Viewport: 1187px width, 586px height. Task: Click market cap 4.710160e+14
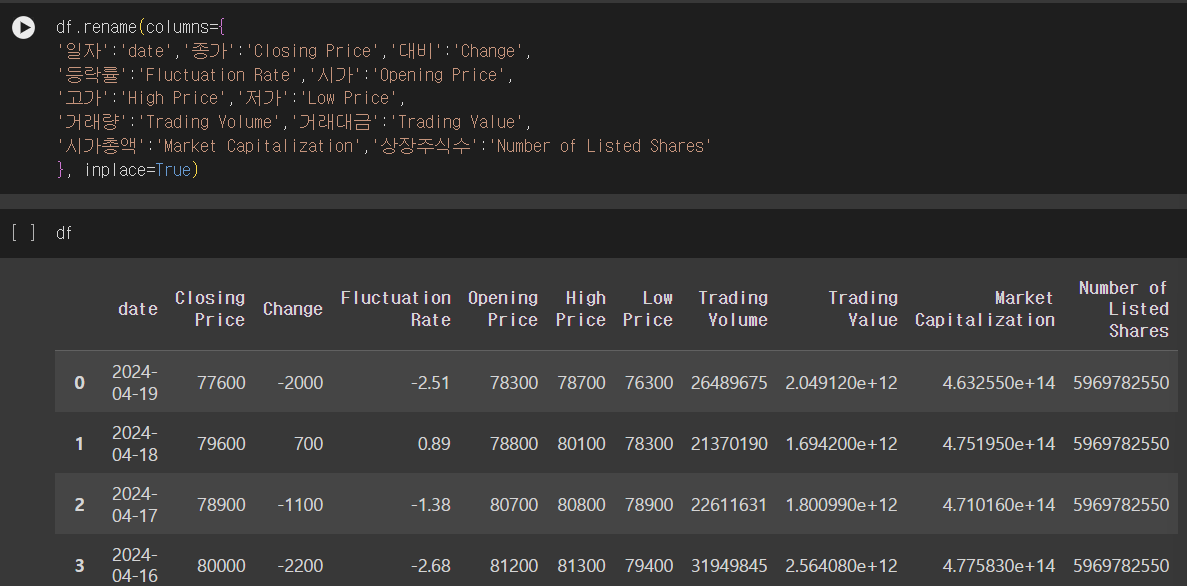(x=999, y=504)
